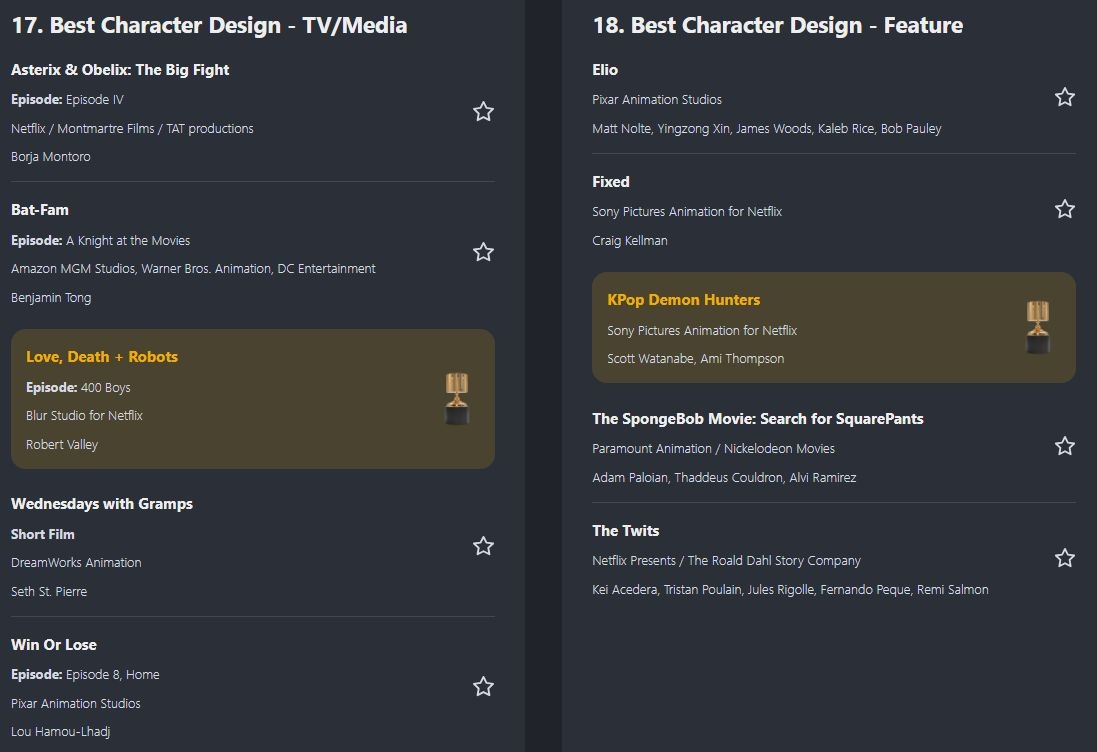Select the Best Character Design - Feature heading
The image size is (1097, 752).
[x=777, y=25]
